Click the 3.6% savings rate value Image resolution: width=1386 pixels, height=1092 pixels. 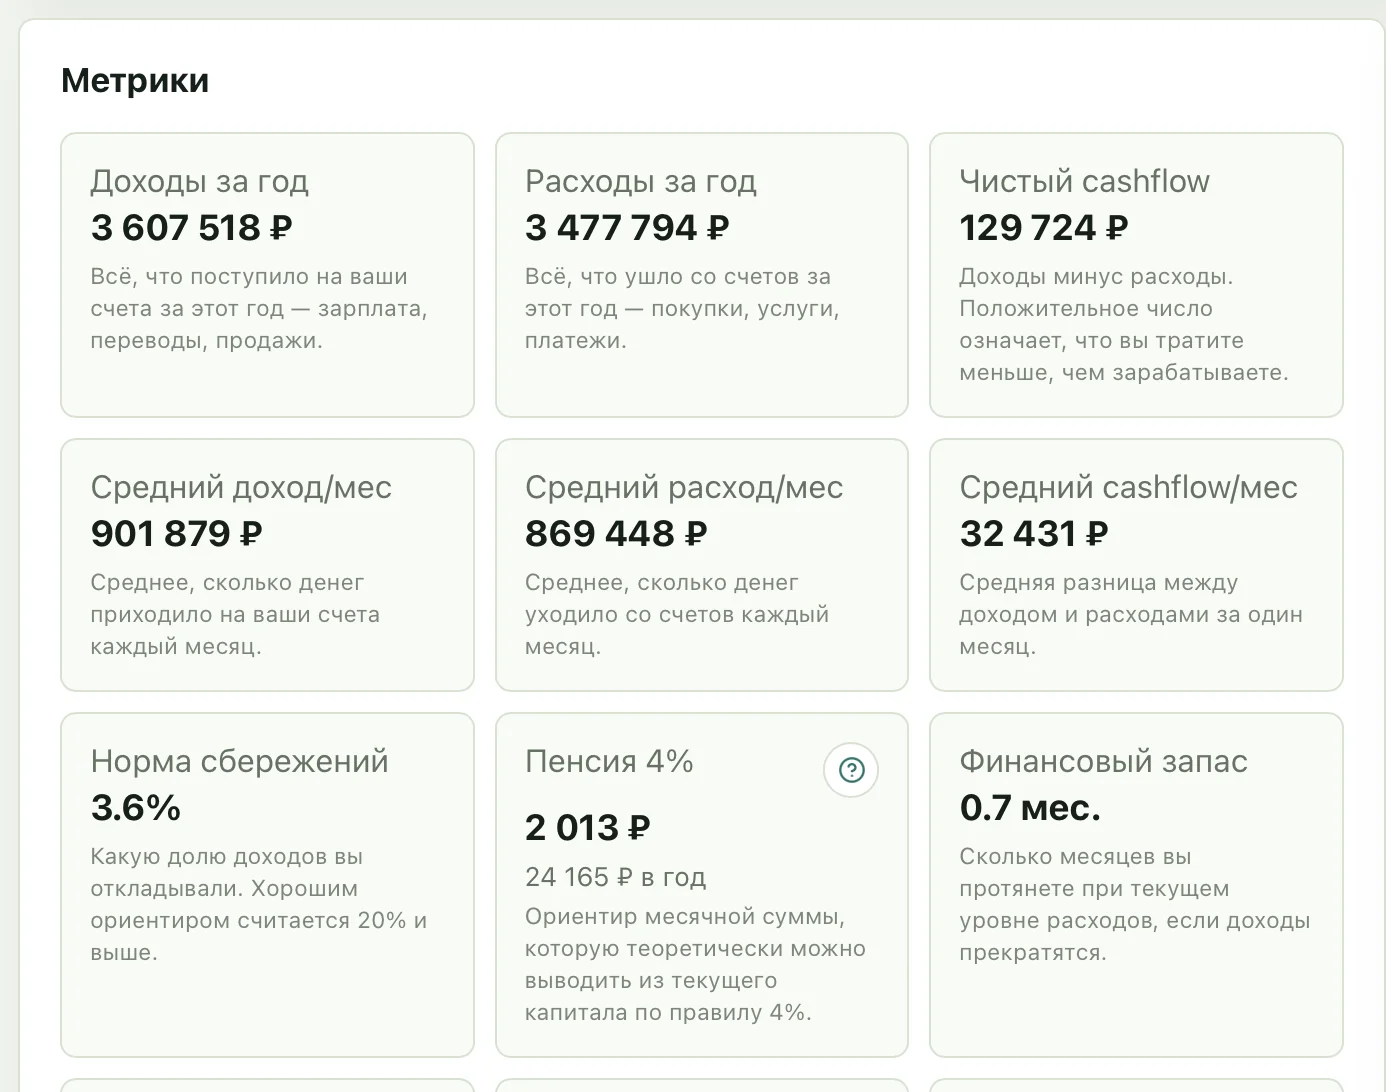click(136, 808)
